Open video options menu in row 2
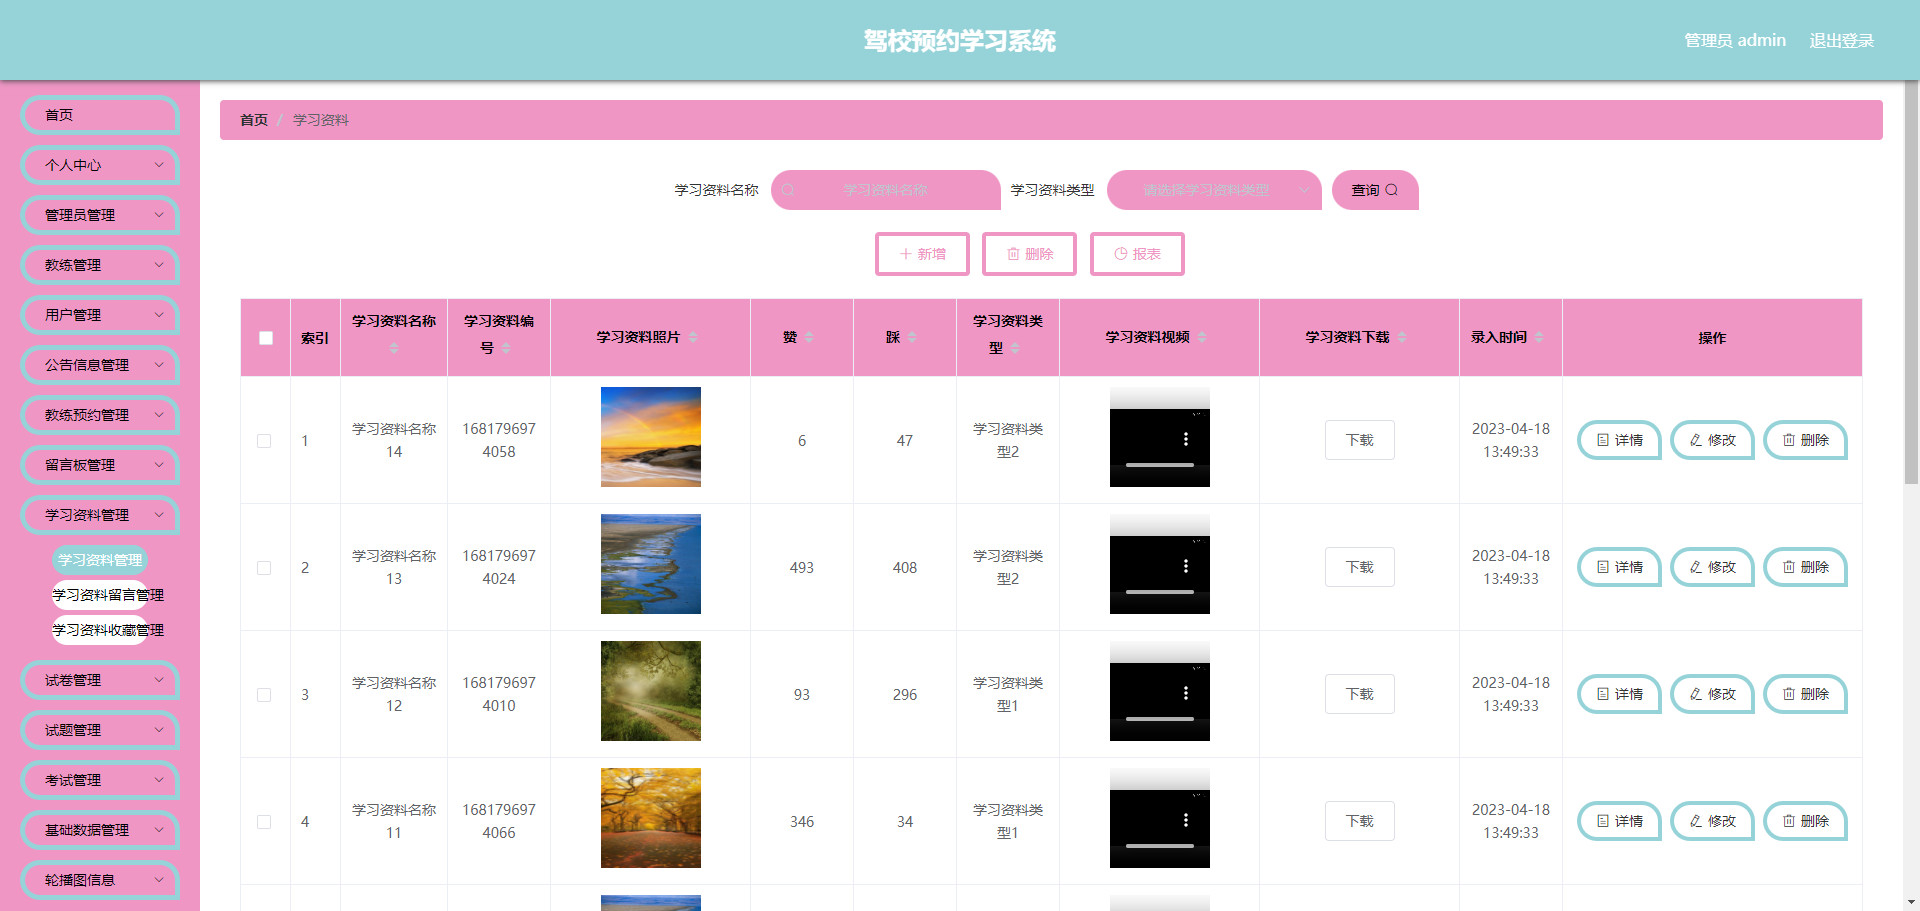This screenshot has width=1920, height=911. coord(1186,567)
